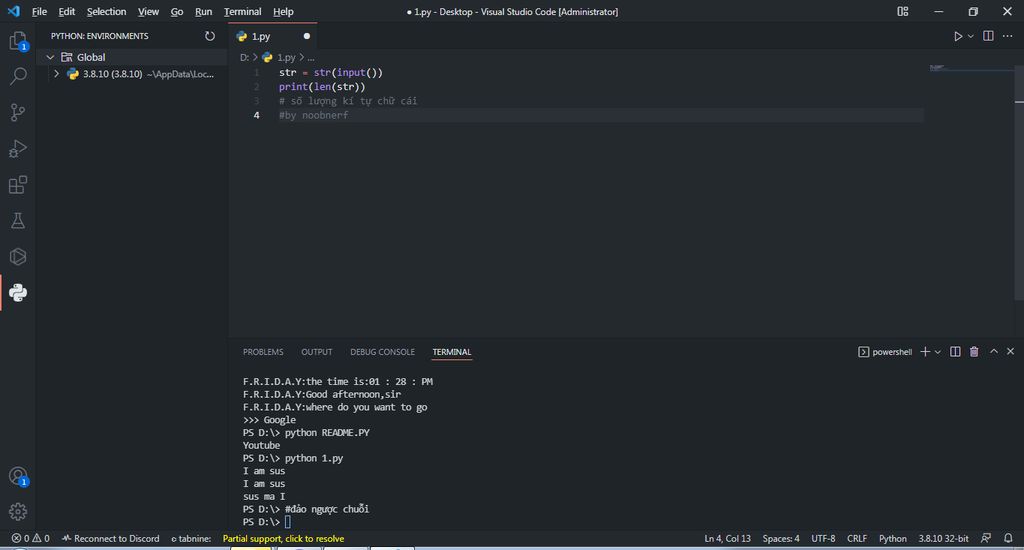Screen dimensions: 1024x550
Task: Refresh the Python environments list
Action: point(210,36)
